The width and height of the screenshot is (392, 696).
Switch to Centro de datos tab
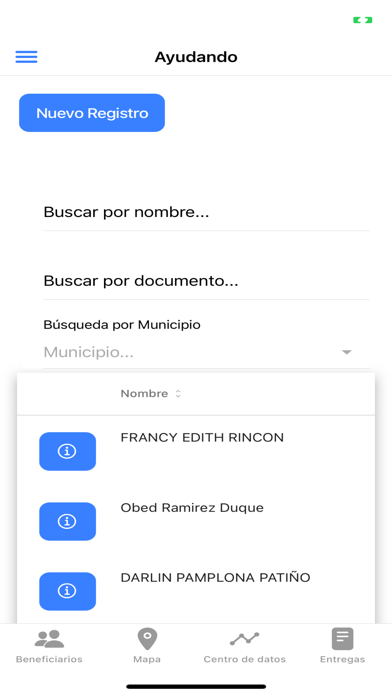(x=245, y=646)
